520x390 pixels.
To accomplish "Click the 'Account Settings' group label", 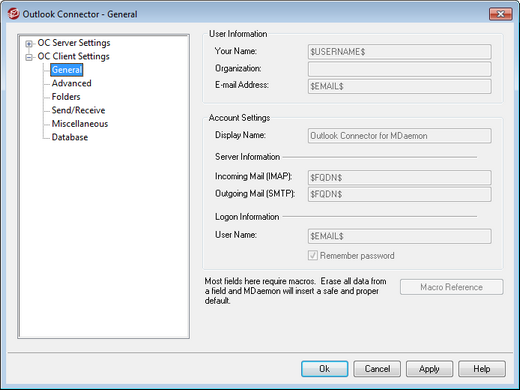I will pos(239,118).
